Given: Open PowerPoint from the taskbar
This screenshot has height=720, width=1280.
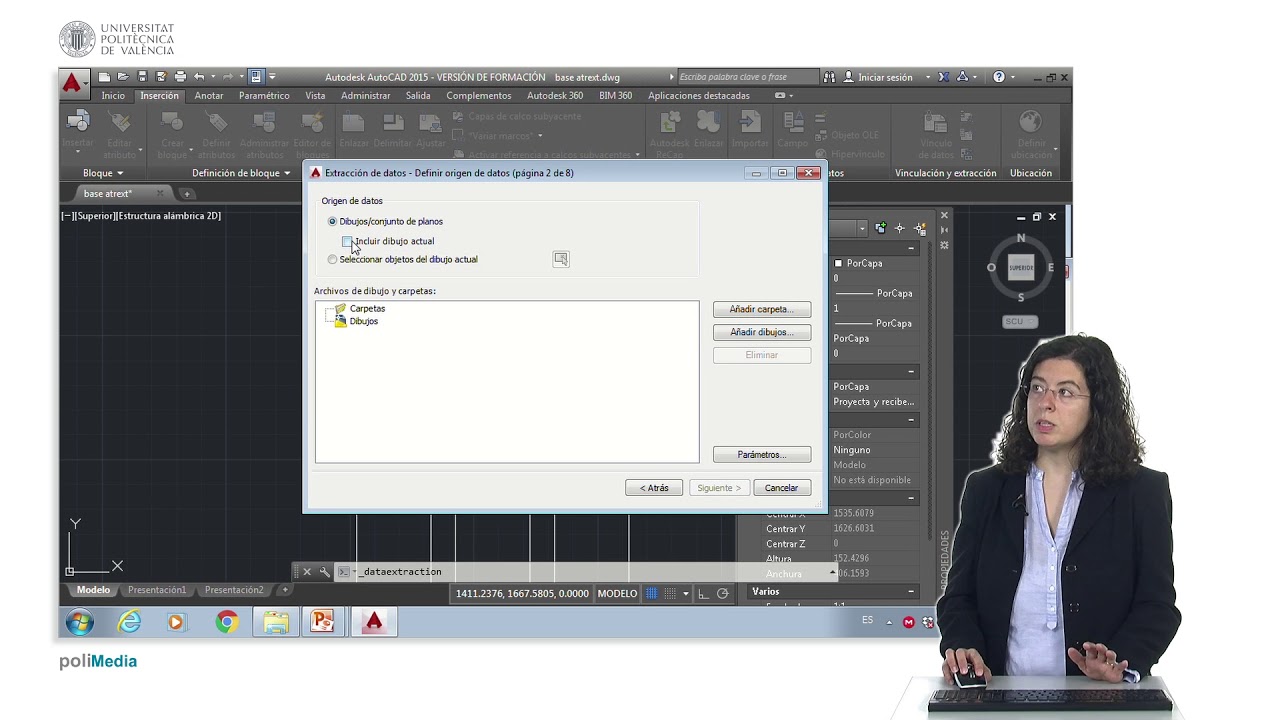Looking at the screenshot, I should point(322,622).
